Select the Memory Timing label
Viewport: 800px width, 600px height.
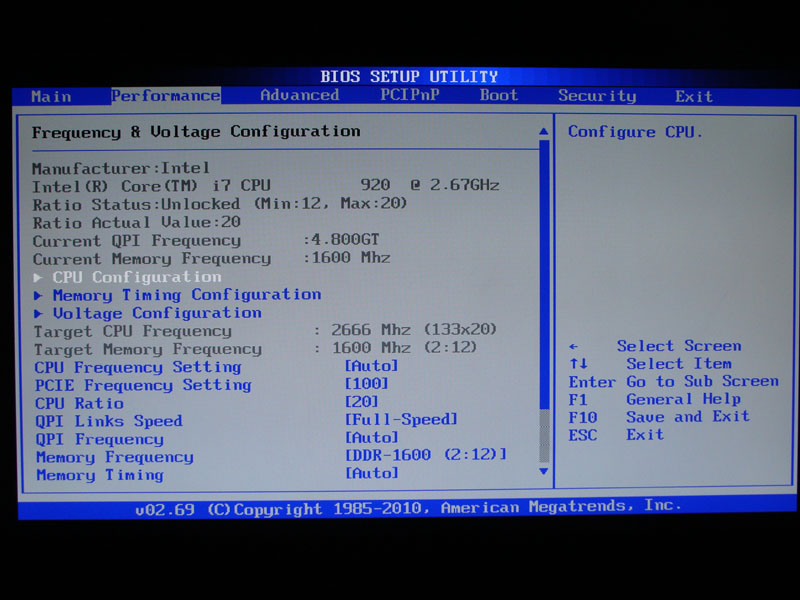click(99, 475)
